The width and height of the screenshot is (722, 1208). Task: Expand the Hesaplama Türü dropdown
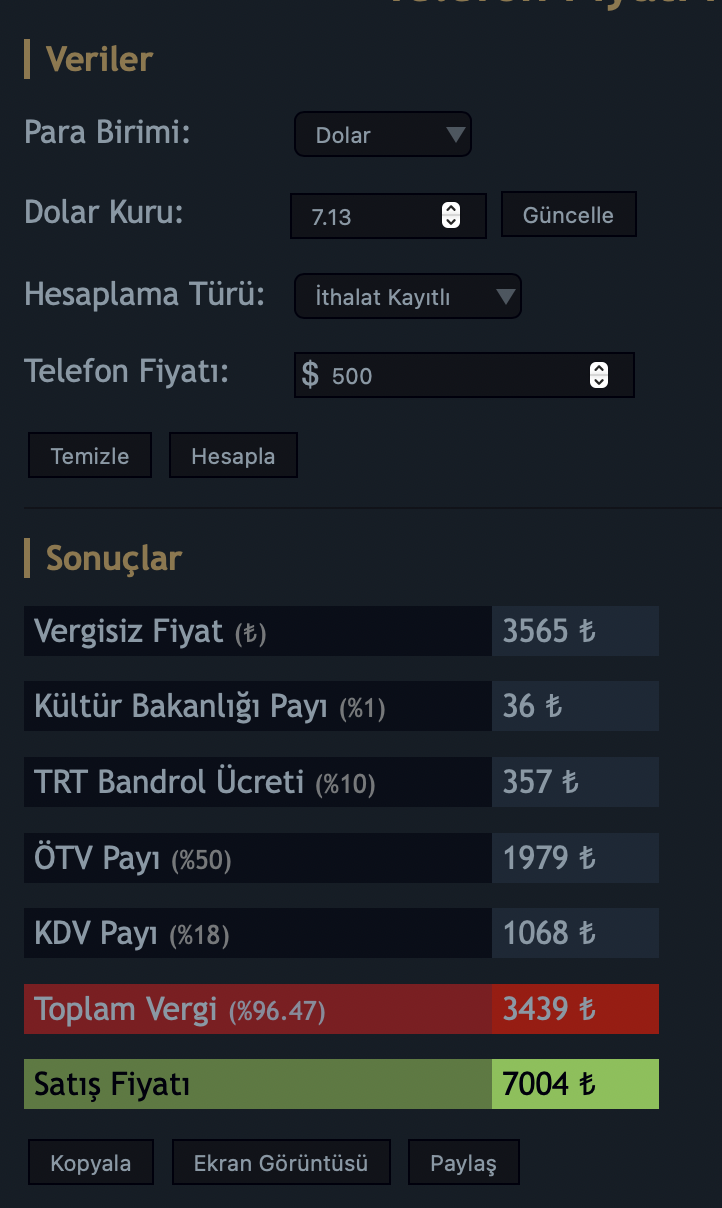407,296
